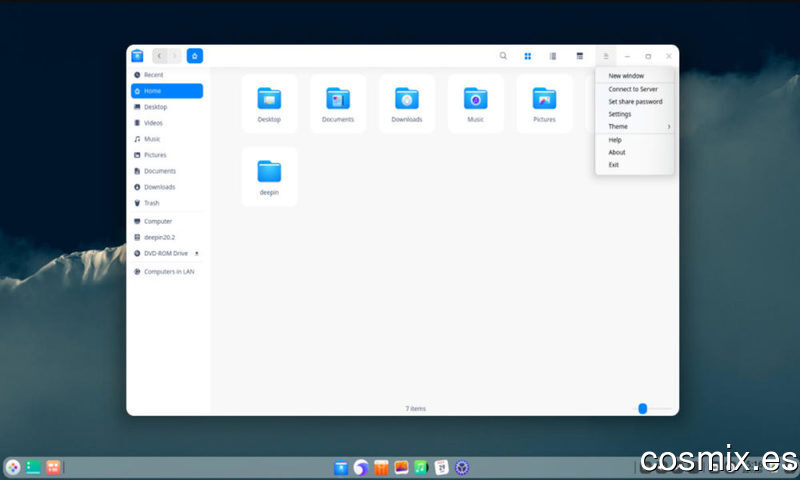The image size is (800, 480).
Task: Click the green multitasking view dock icon
Action: click(x=33, y=467)
